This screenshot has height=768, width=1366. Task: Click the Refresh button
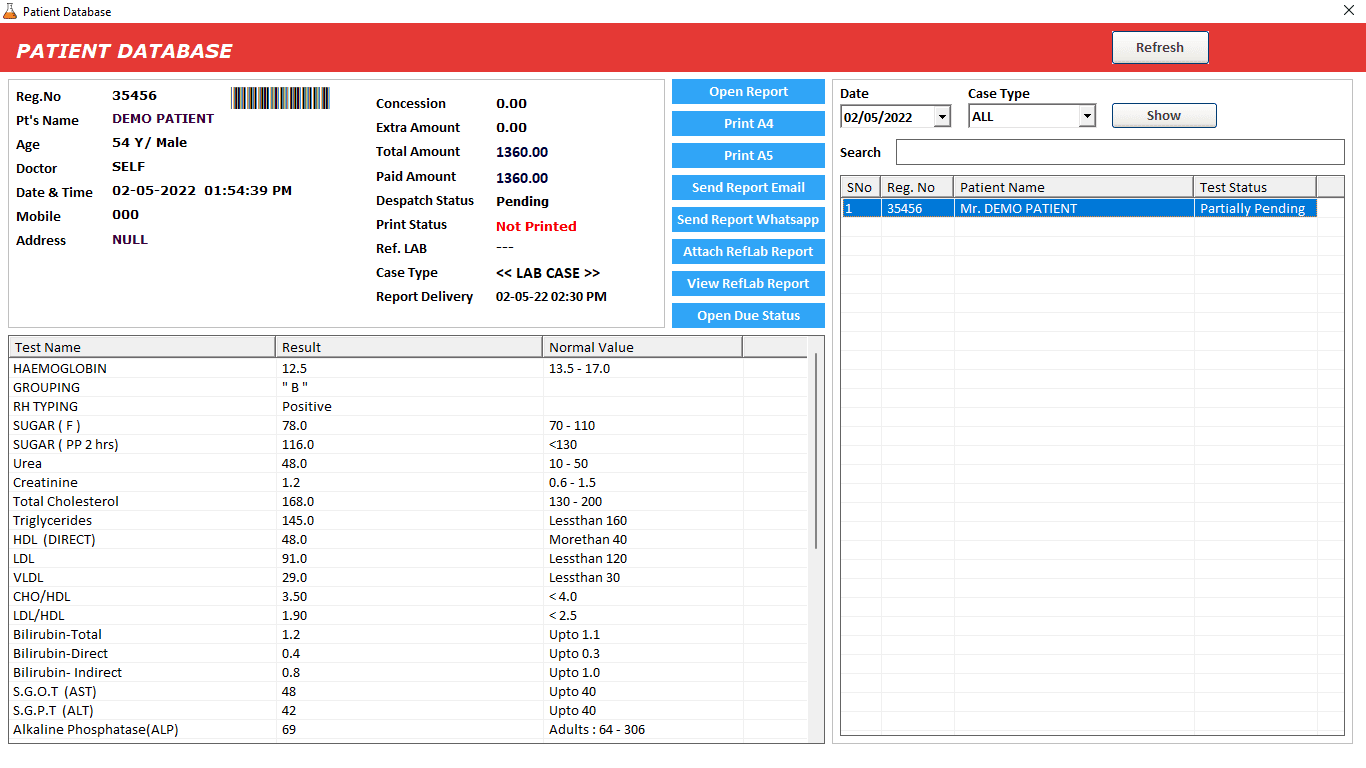click(1160, 47)
